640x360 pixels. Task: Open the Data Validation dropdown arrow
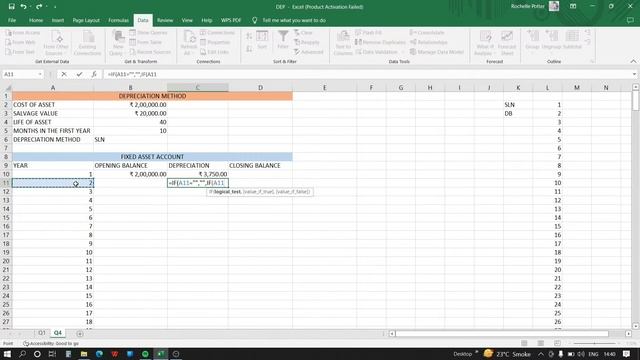click(x=403, y=52)
